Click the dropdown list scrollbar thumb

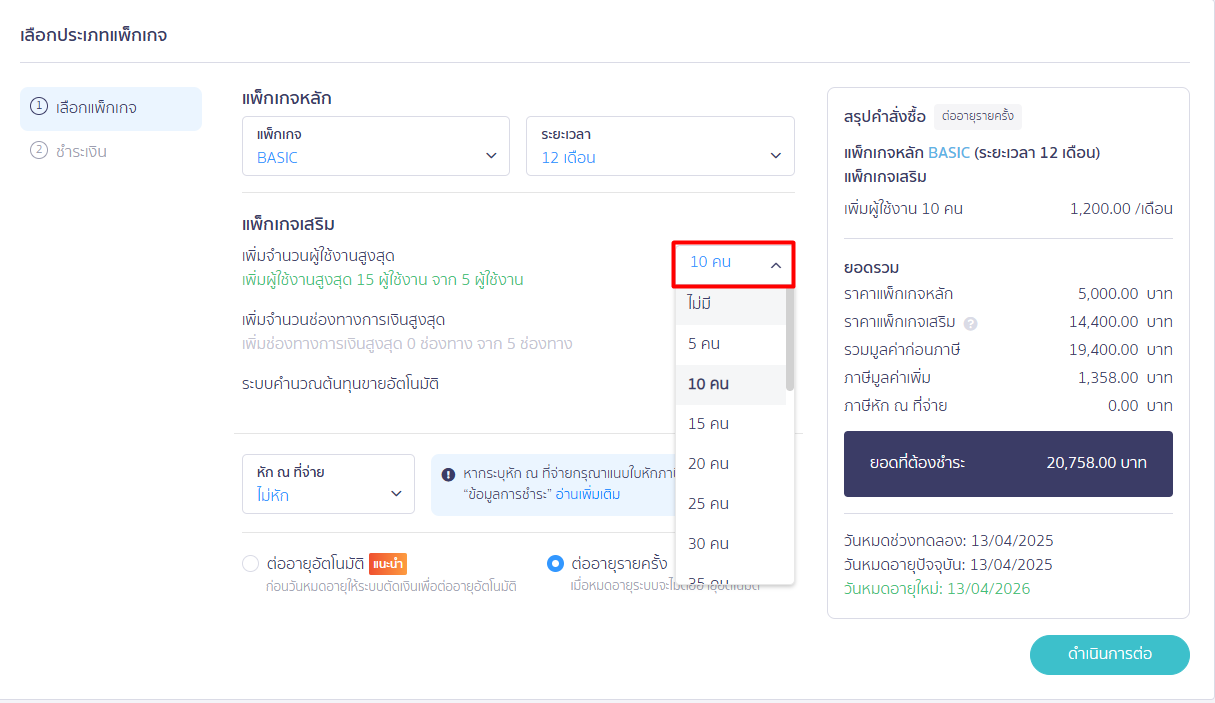click(x=790, y=338)
